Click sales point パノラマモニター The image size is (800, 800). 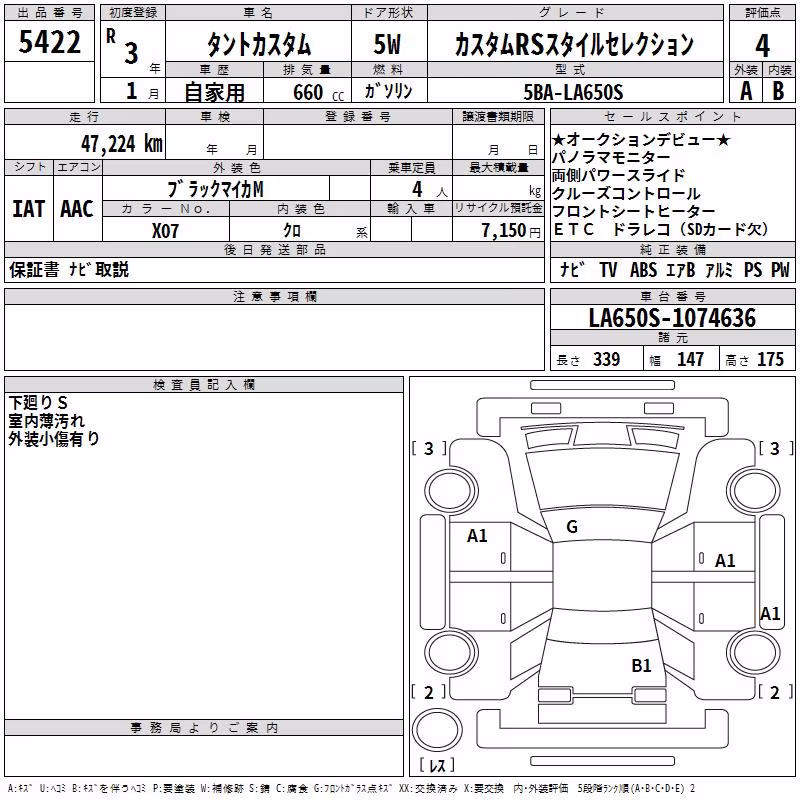pyautogui.click(x=611, y=157)
